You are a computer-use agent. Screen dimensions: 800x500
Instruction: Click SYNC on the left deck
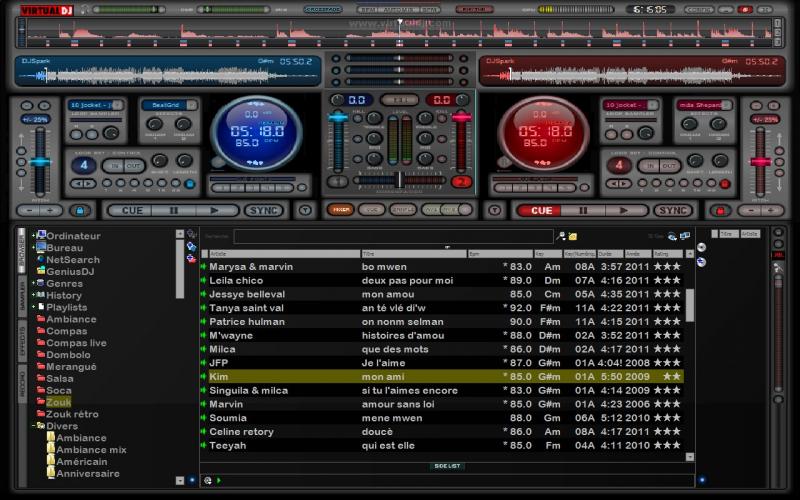point(264,211)
